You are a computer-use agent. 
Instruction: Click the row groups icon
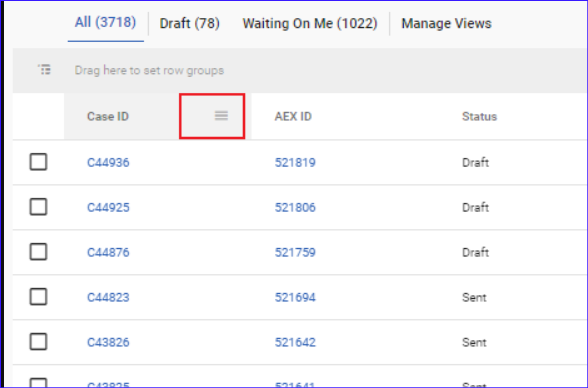click(x=44, y=70)
